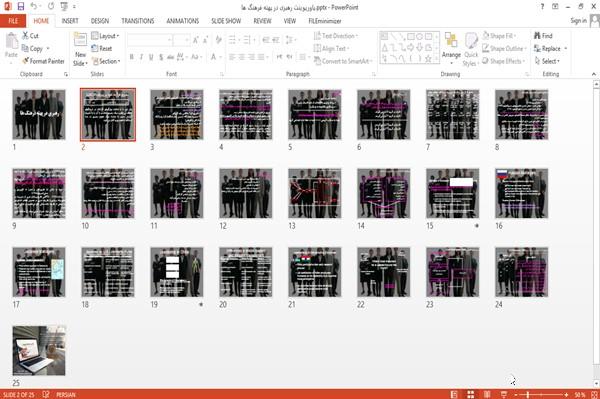Click the zoom slider handle

tap(528, 394)
